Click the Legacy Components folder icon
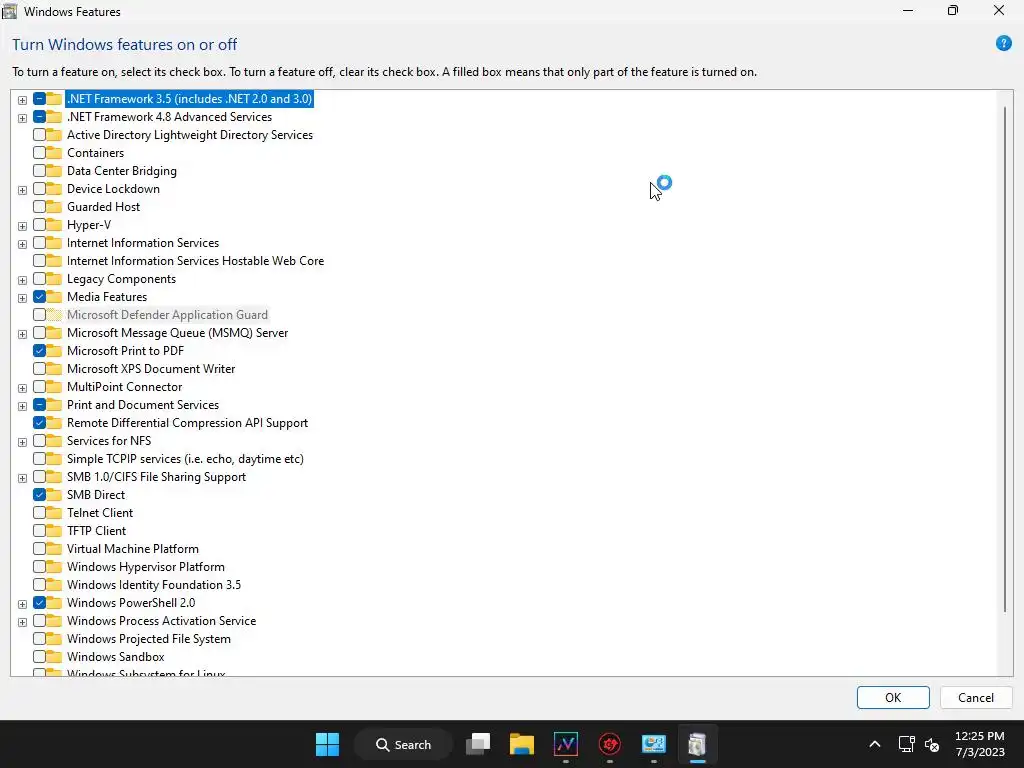The image size is (1024, 768). [54, 279]
